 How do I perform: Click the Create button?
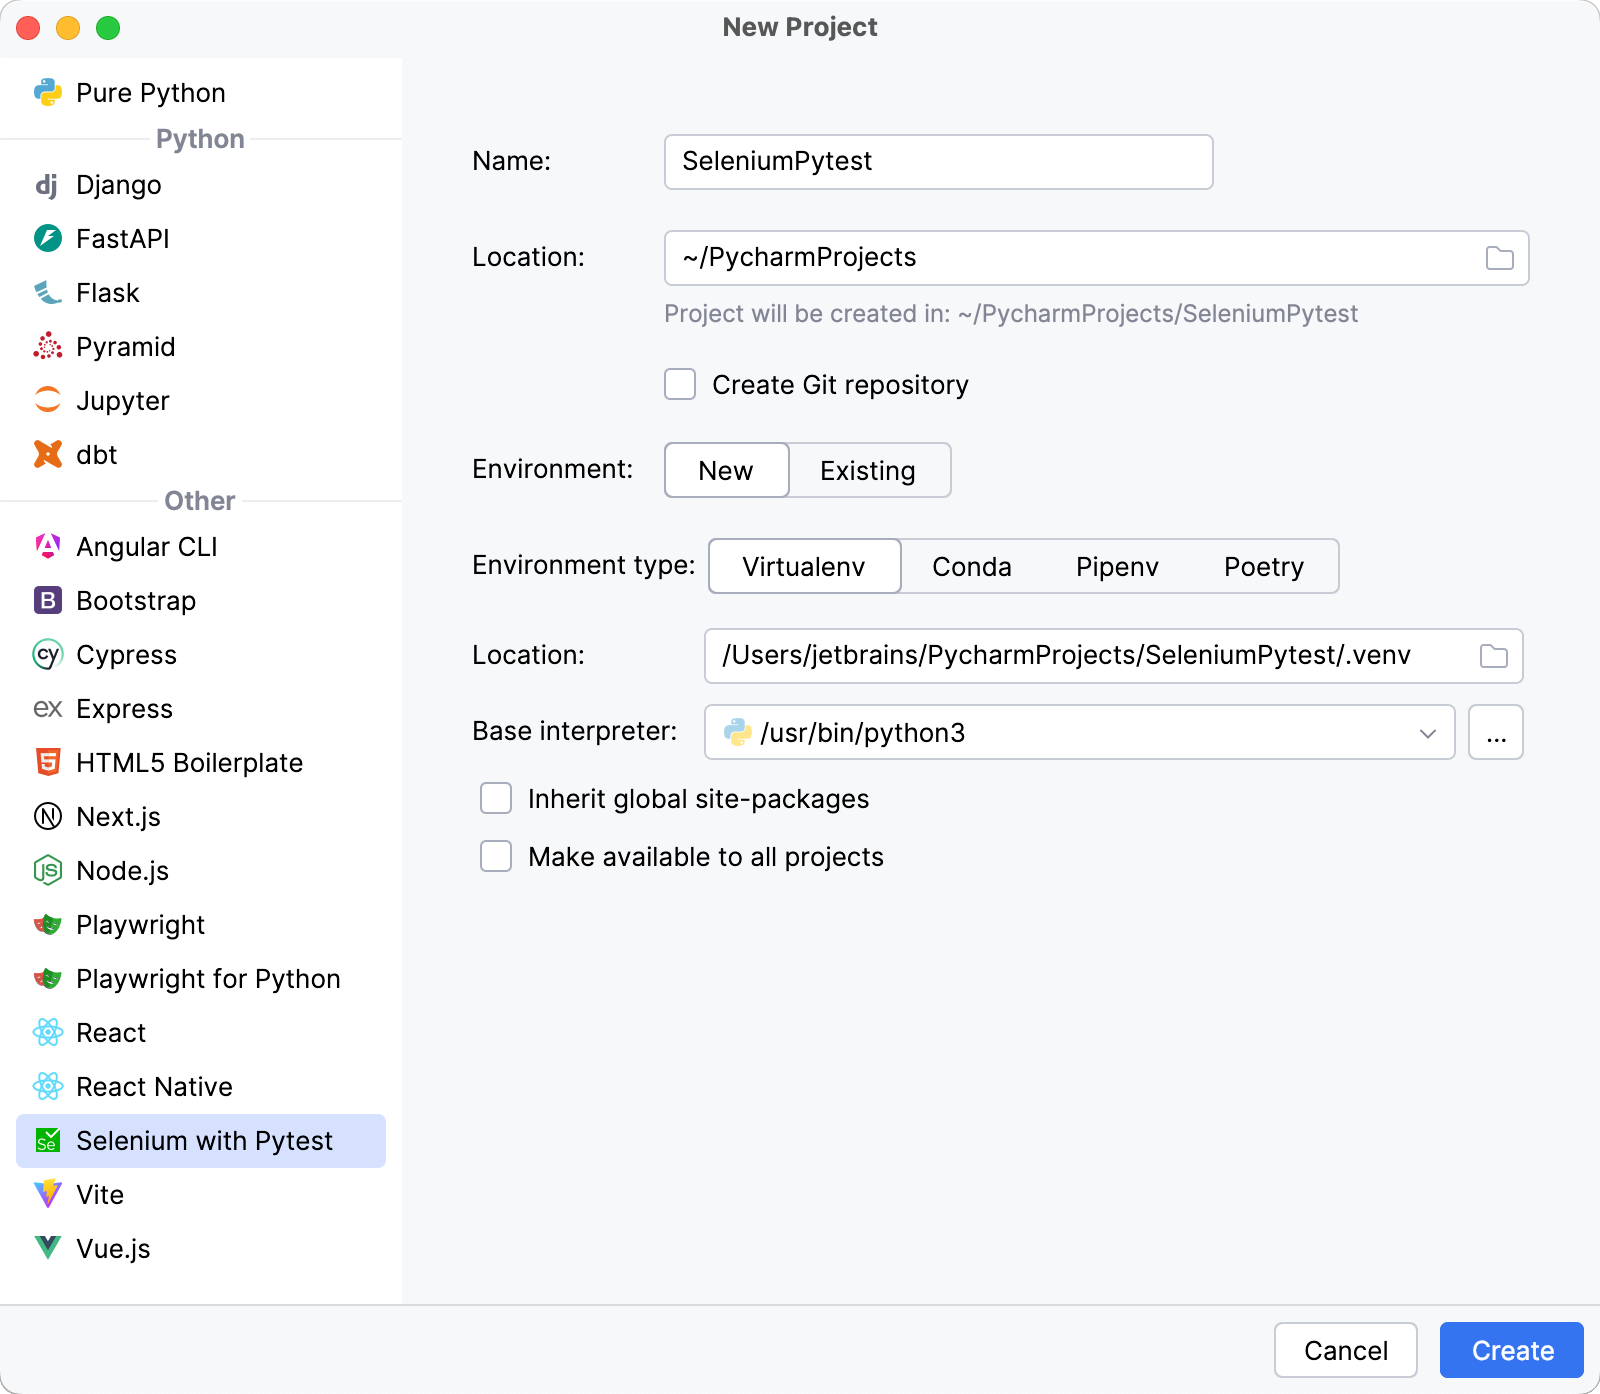[x=1511, y=1350]
